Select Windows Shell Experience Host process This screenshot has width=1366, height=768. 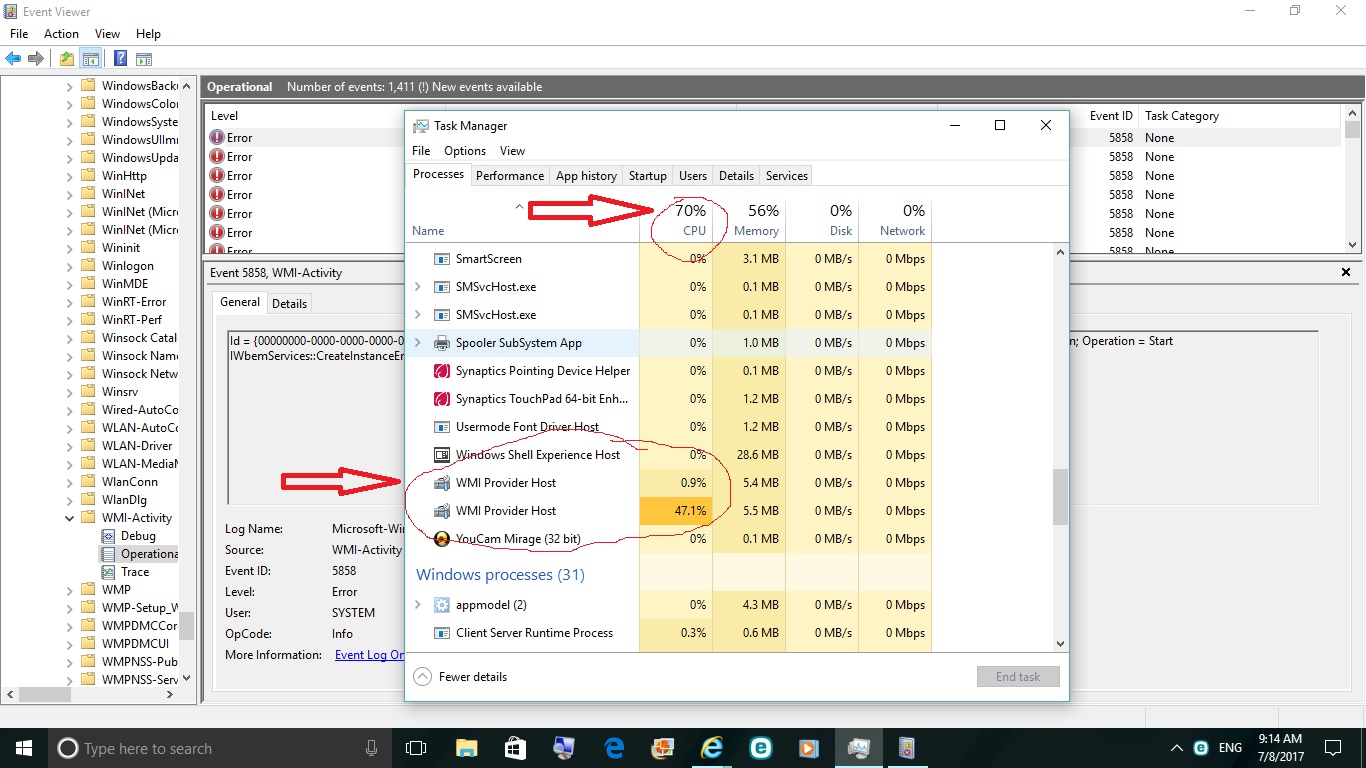[670, 455]
